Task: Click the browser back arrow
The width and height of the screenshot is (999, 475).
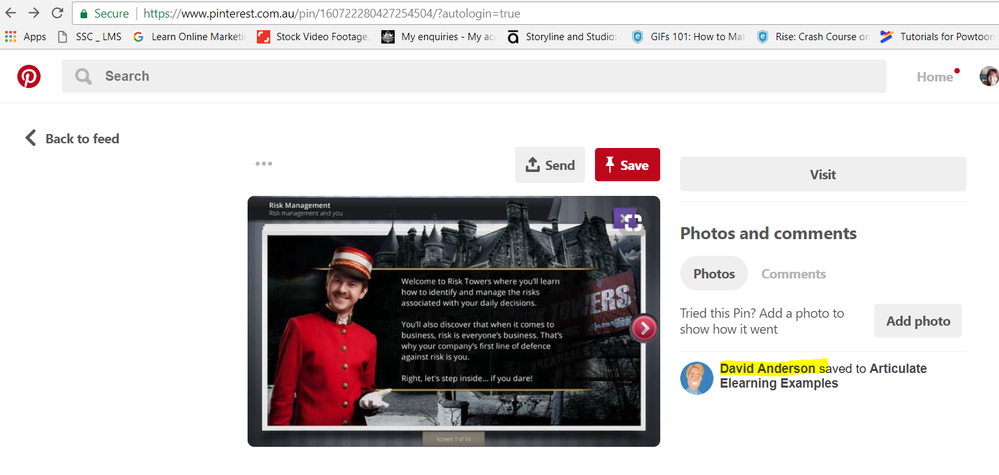Action: point(12,14)
